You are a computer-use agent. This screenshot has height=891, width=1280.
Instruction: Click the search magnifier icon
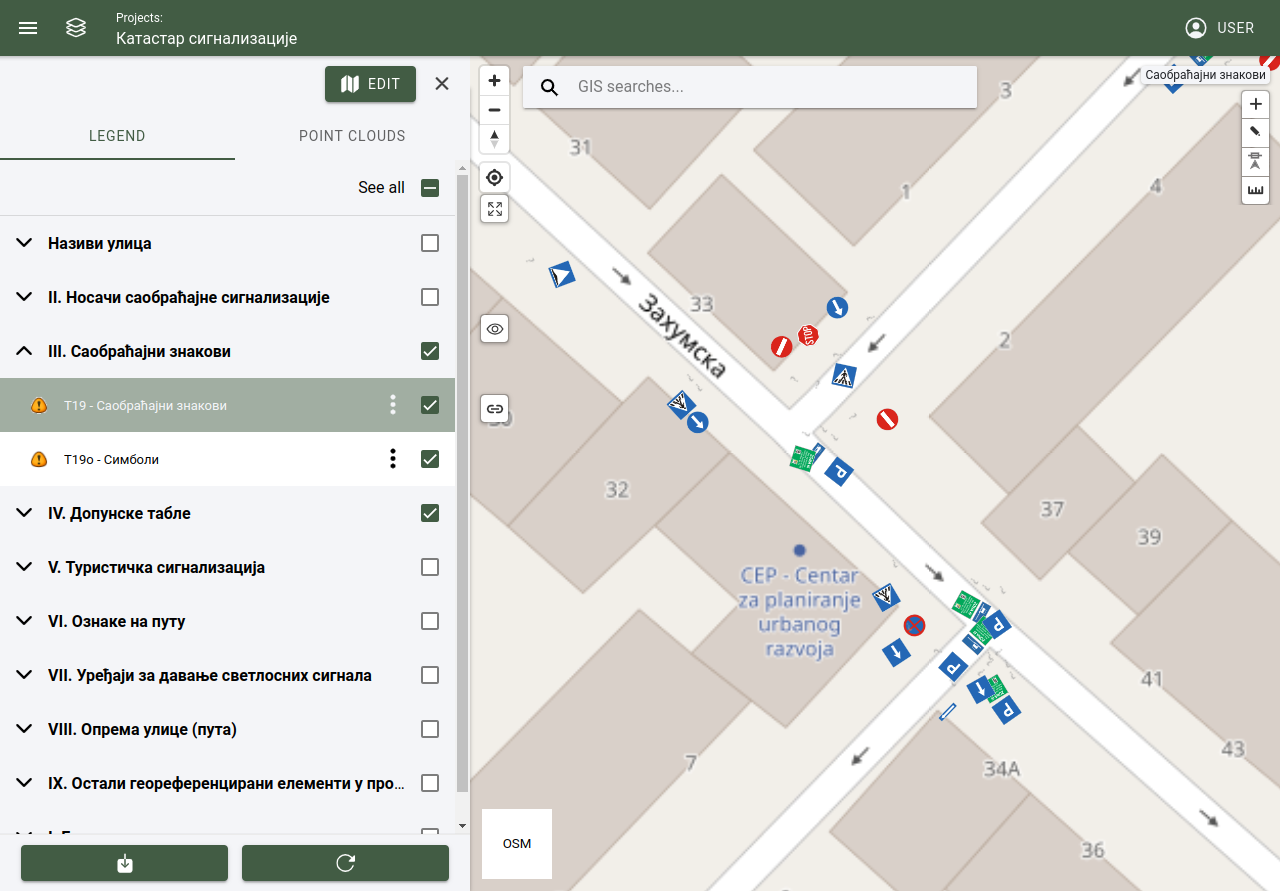[549, 87]
